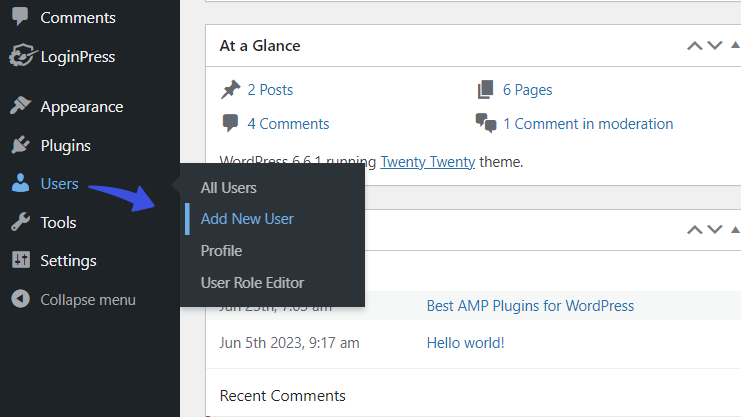
Task: Open Comments in the admin sidebar
Action: (78, 17)
